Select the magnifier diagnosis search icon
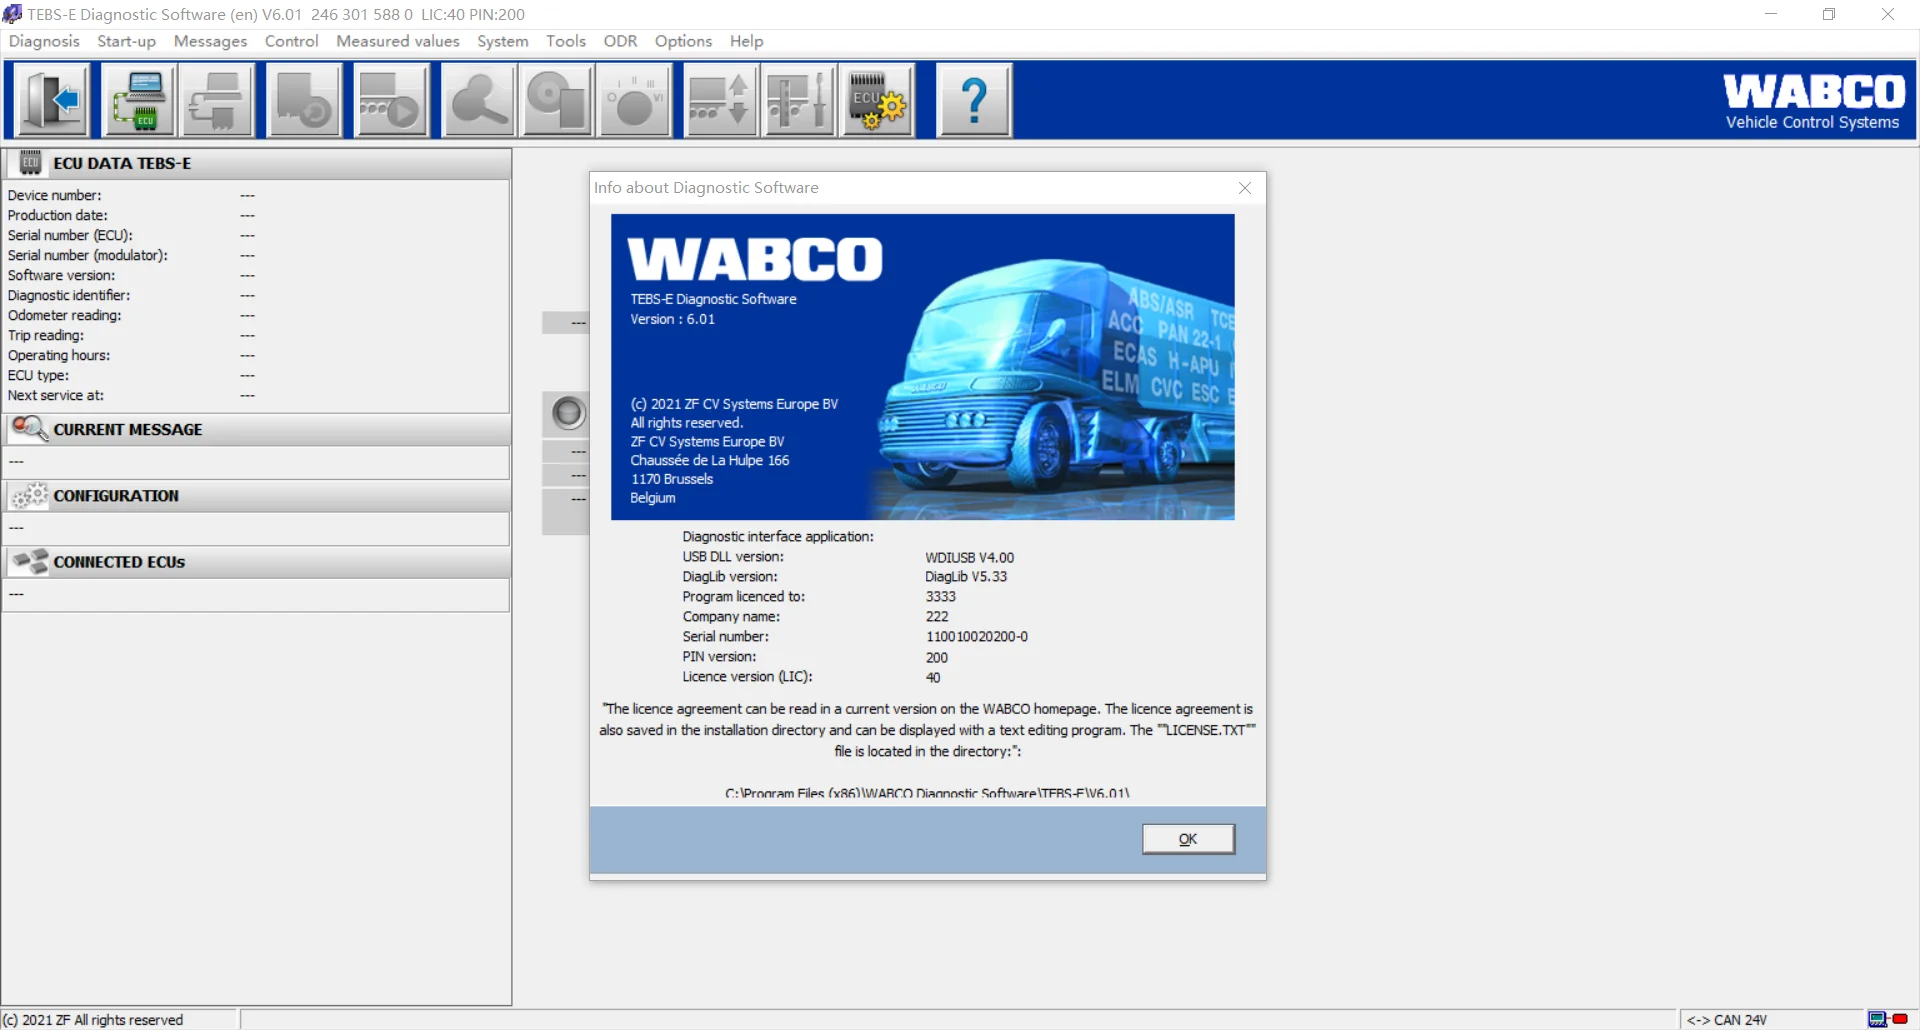This screenshot has height=1030, width=1920. 479,100
